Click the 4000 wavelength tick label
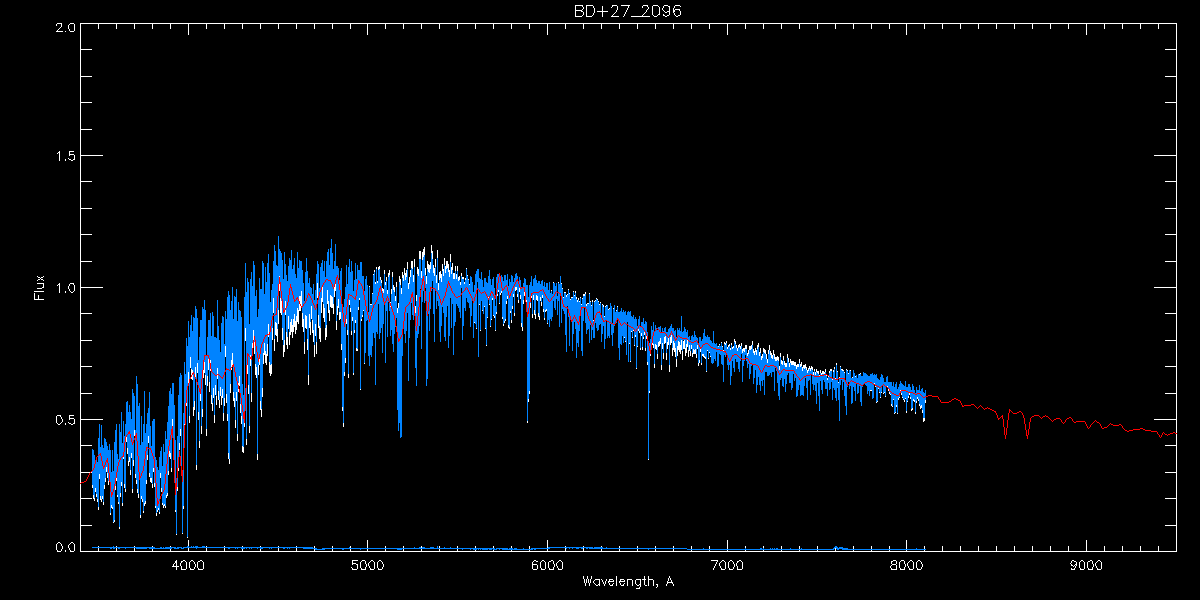Image resolution: width=1200 pixels, height=600 pixels. [188, 563]
